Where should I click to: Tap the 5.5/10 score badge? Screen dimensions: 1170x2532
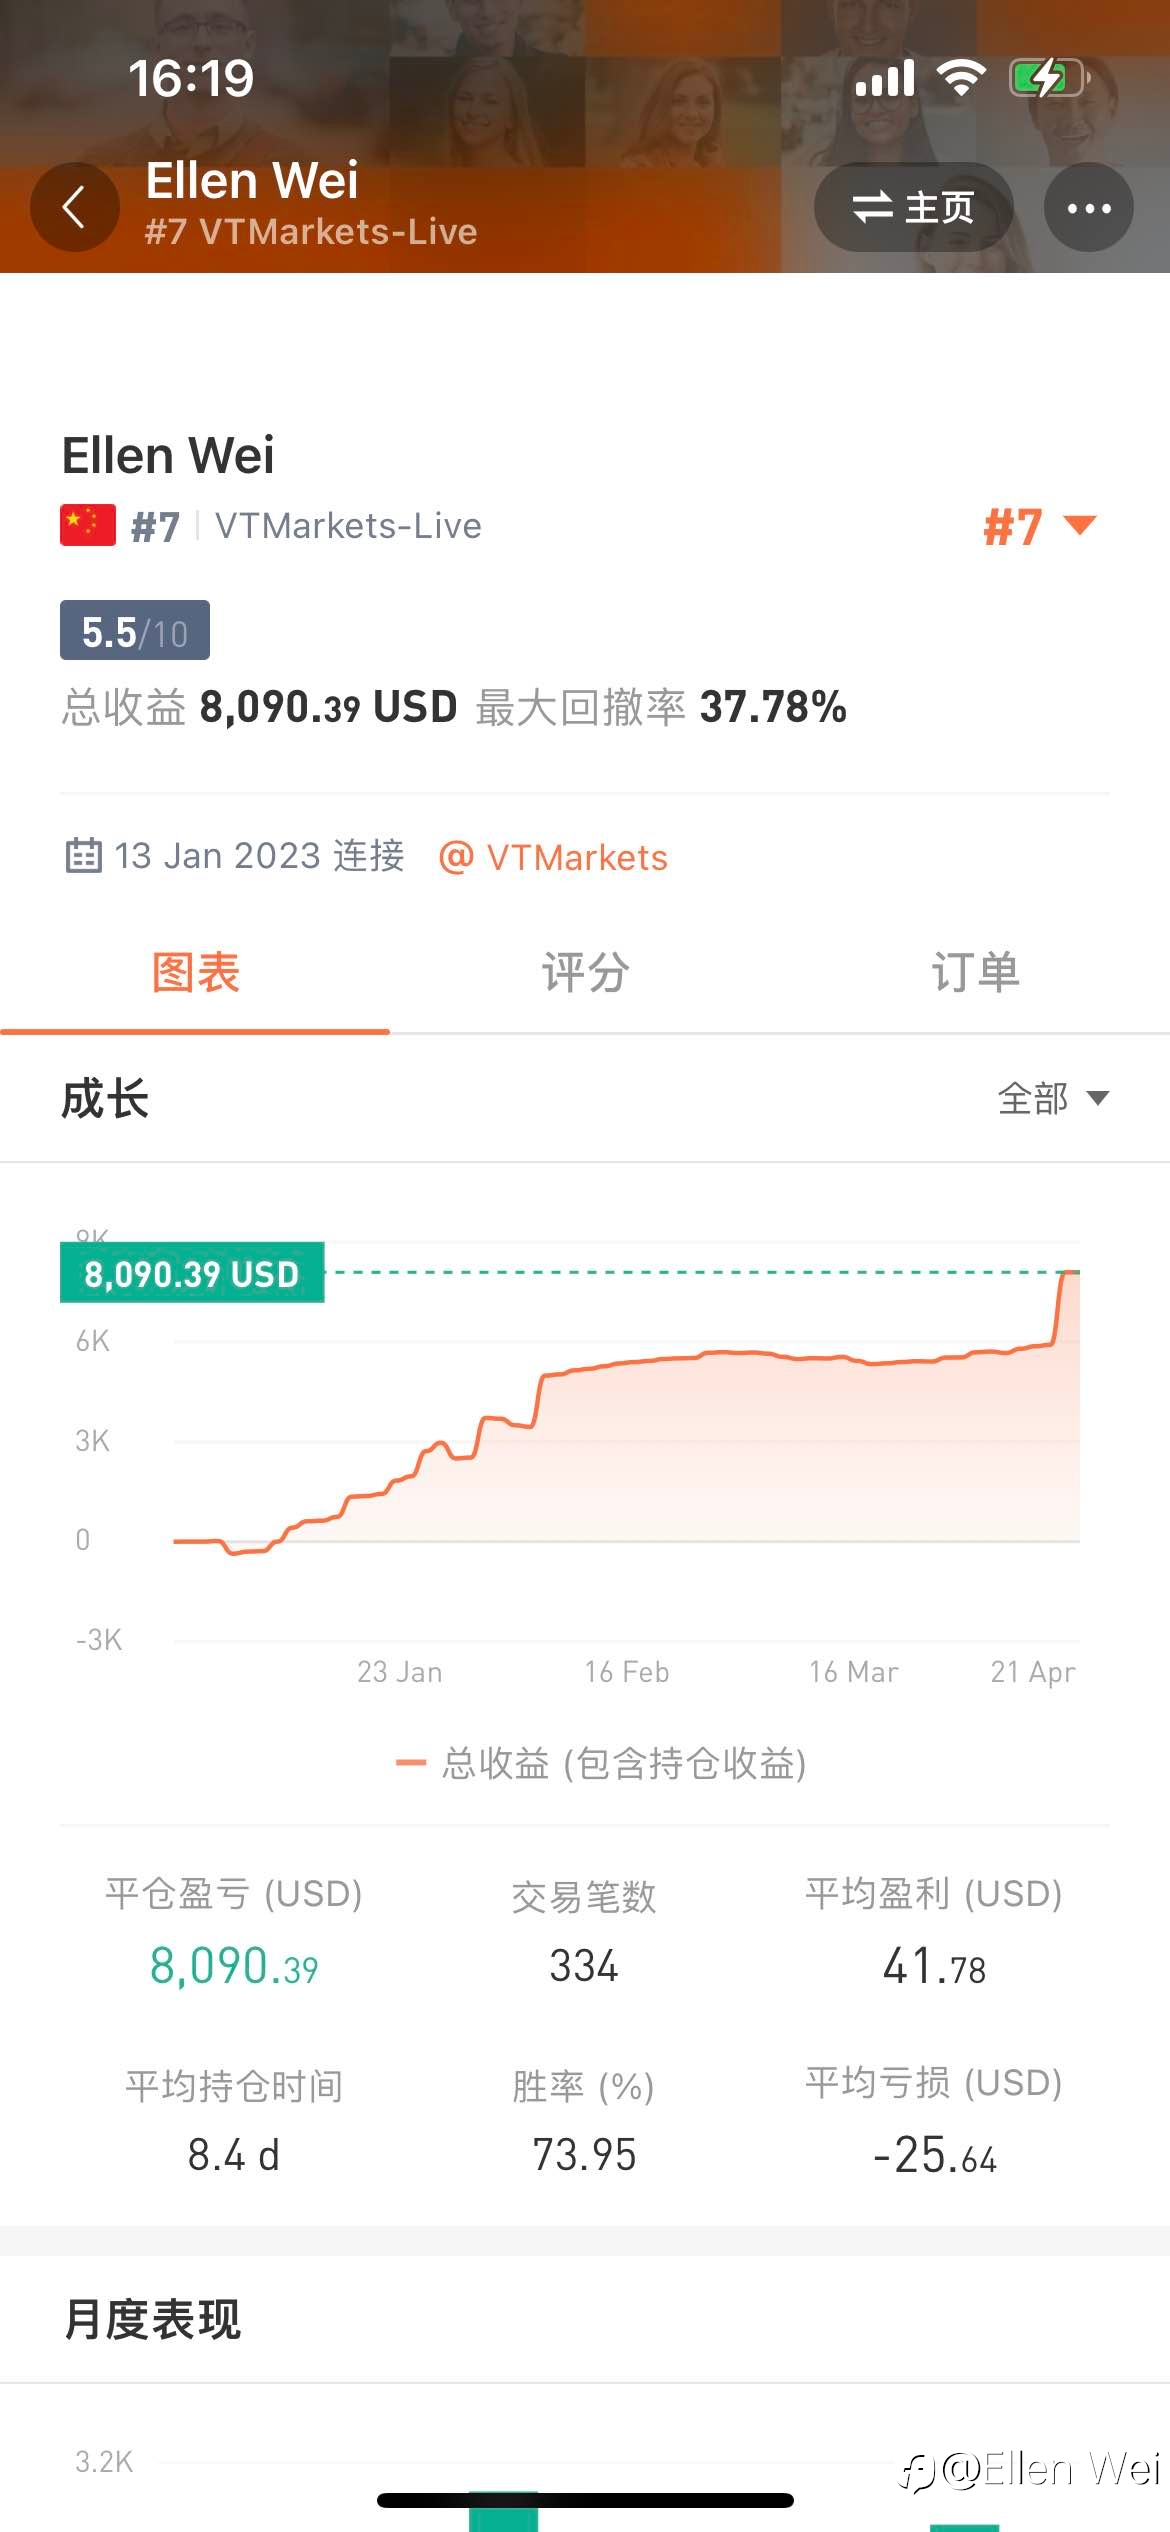pyautogui.click(x=135, y=630)
